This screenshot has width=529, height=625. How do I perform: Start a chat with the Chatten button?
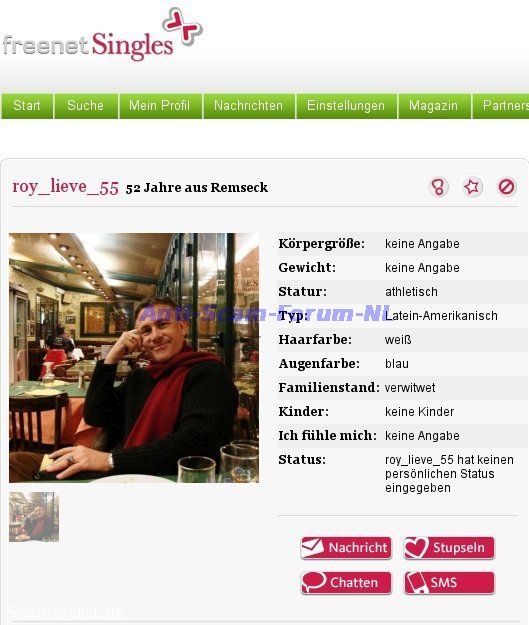[x=346, y=583]
